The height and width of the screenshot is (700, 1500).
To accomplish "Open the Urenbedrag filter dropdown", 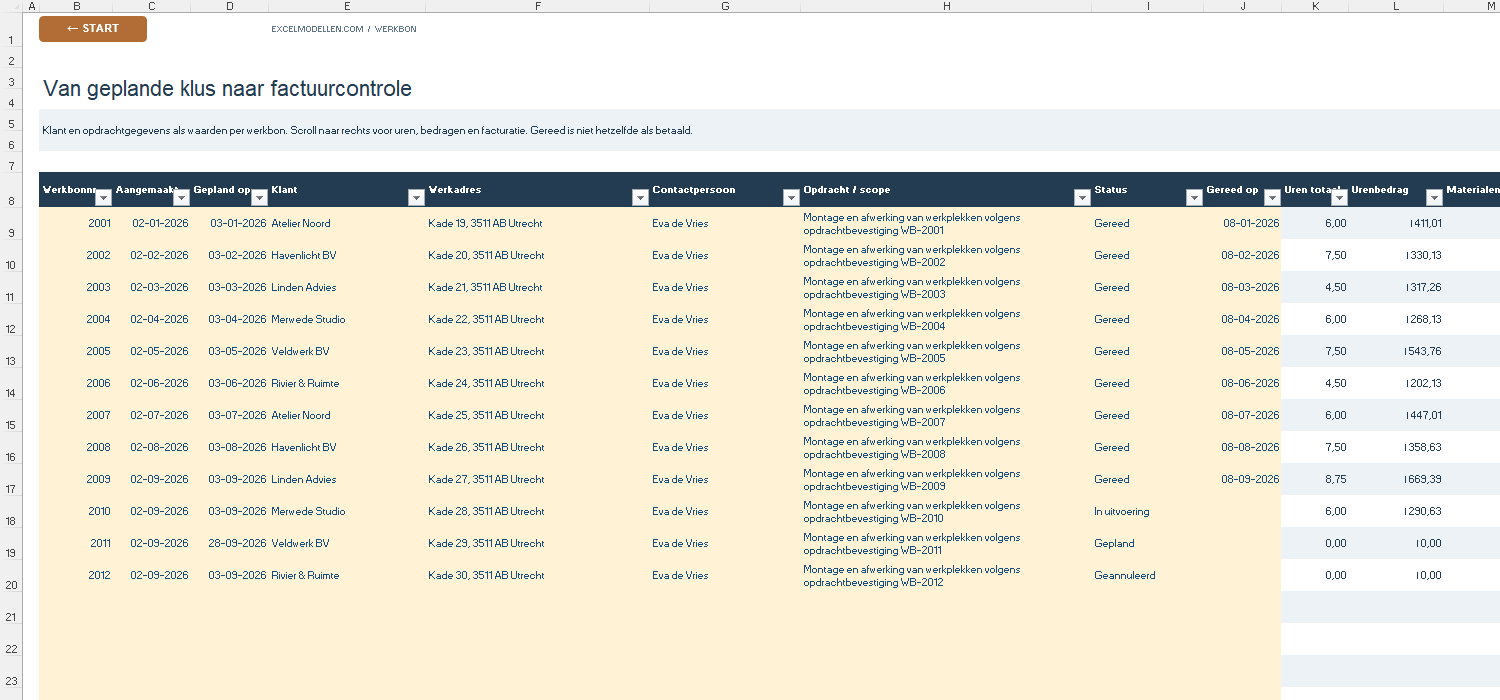I will click(1434, 198).
